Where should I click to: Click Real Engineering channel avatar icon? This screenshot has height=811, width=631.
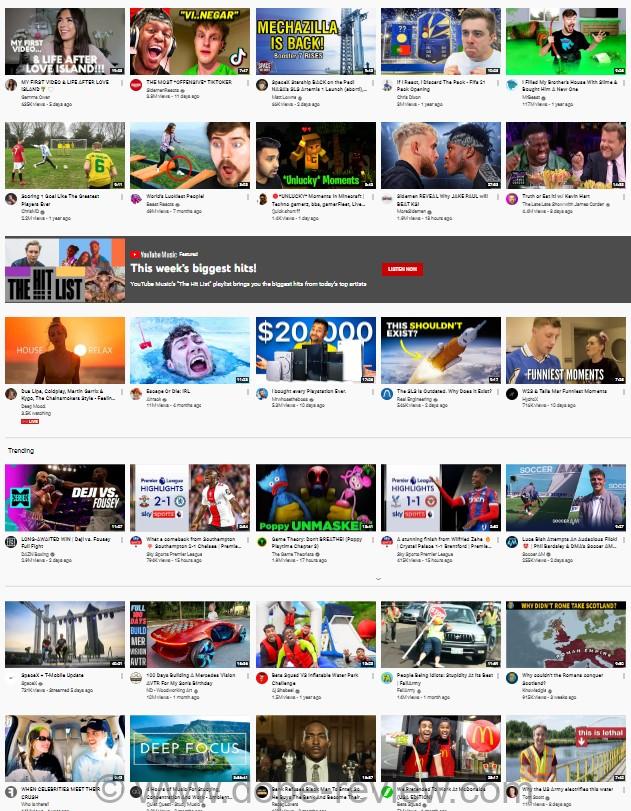pos(386,394)
